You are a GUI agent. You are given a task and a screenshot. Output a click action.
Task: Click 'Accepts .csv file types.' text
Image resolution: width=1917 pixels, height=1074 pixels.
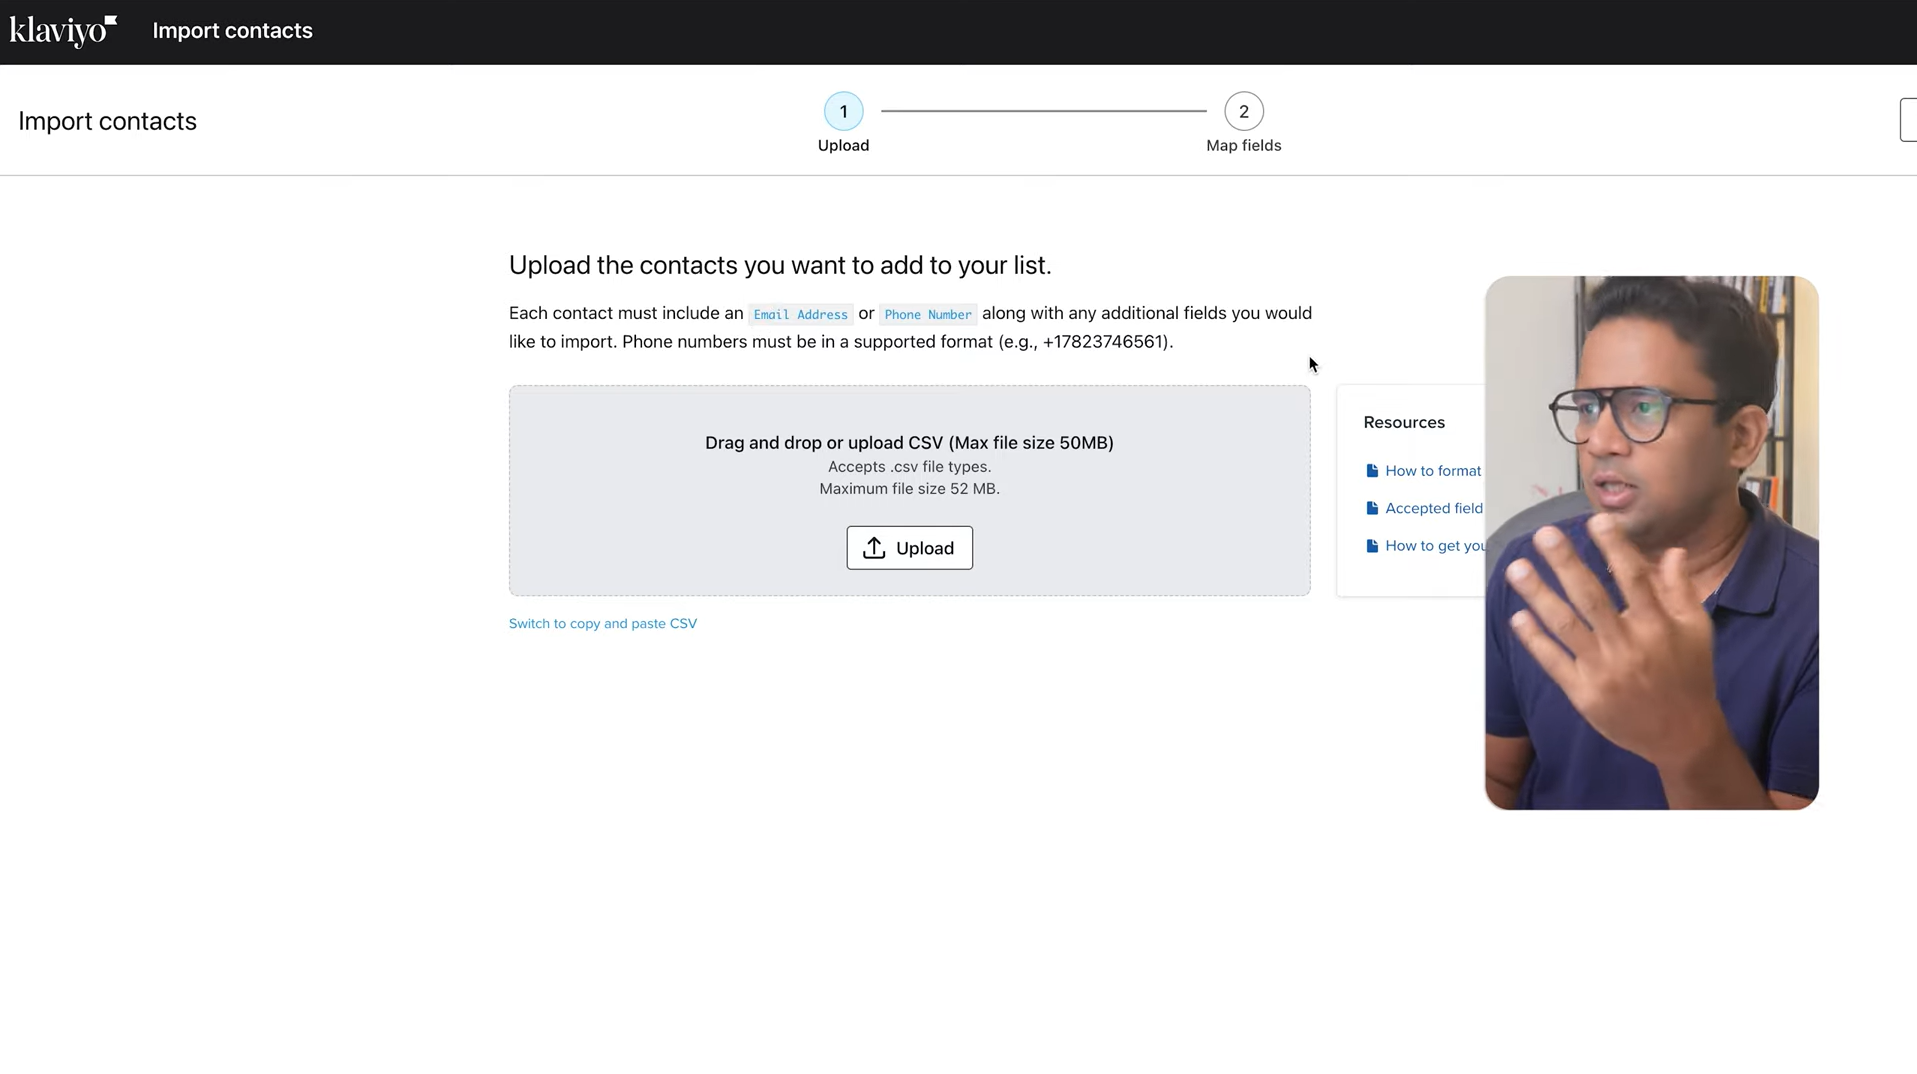(909, 467)
